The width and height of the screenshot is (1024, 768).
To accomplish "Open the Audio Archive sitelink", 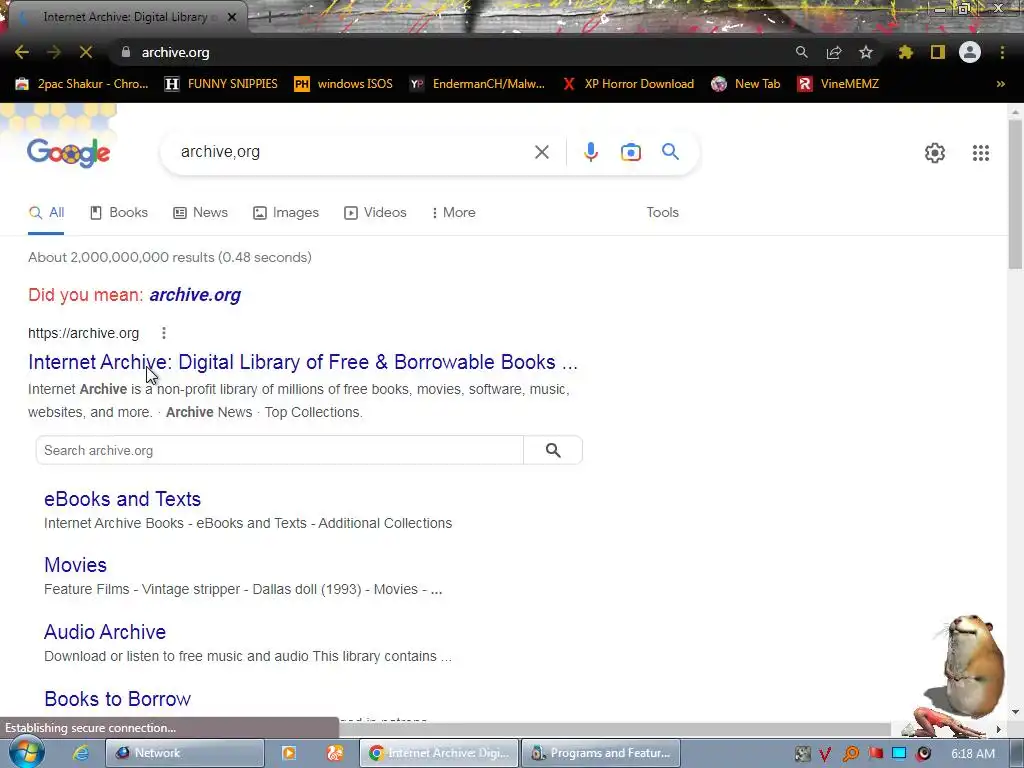I will [105, 632].
